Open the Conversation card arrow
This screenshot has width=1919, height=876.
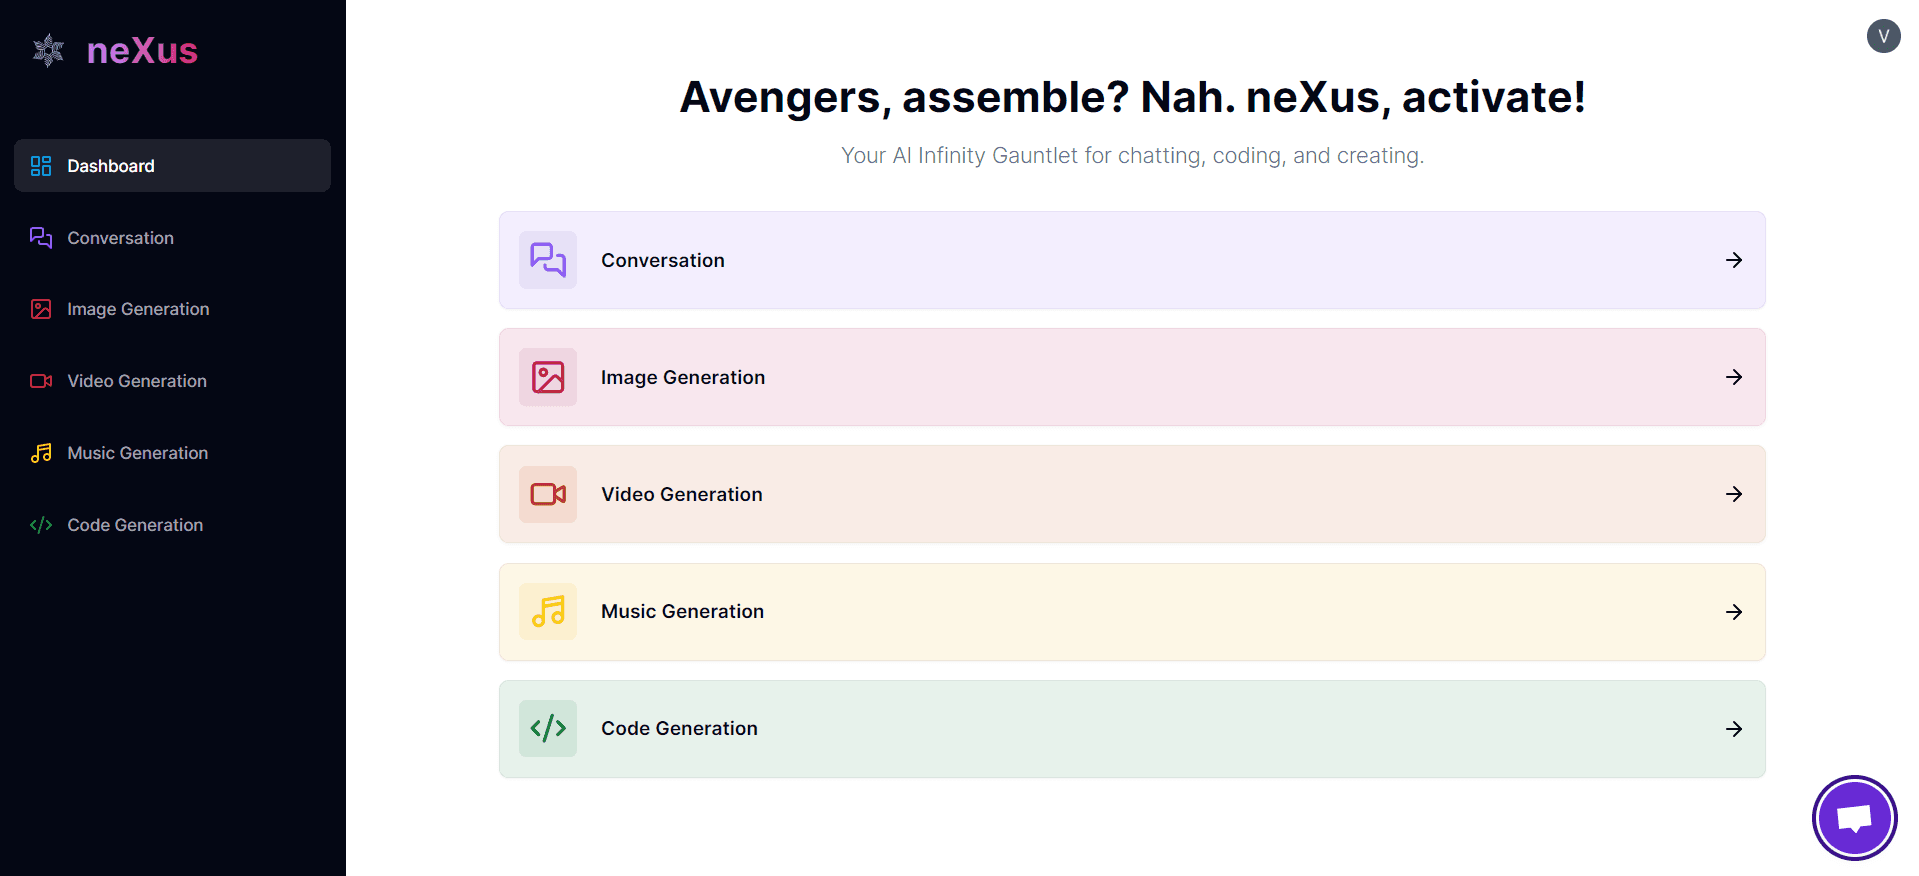click(x=1734, y=260)
